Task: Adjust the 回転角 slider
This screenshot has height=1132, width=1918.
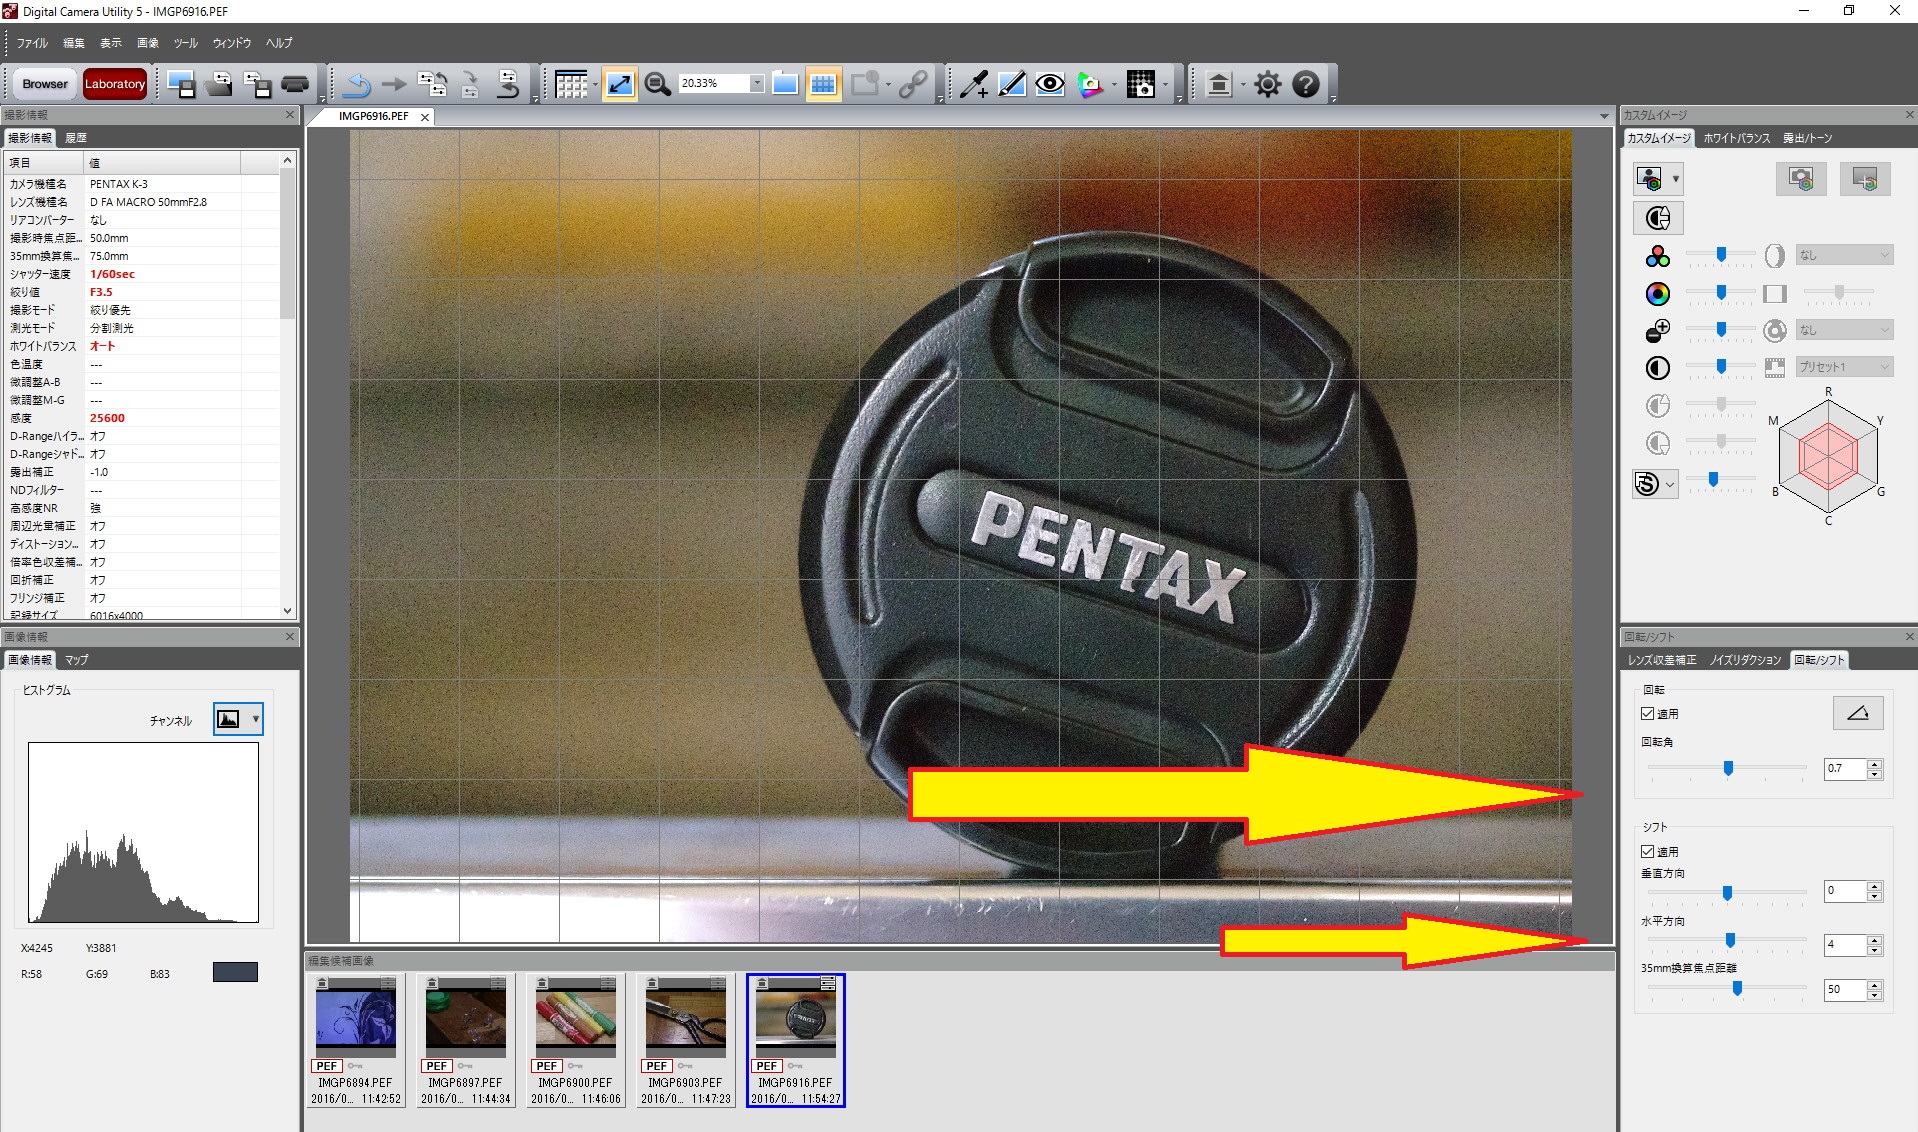Action: pyautogui.click(x=1728, y=768)
